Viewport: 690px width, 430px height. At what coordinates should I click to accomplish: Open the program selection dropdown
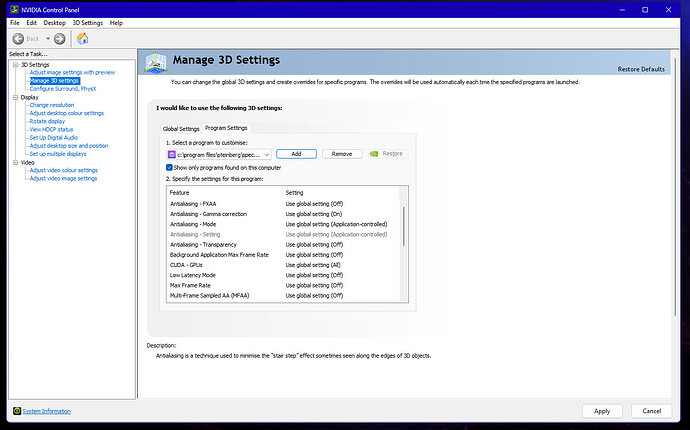pyautogui.click(x=267, y=154)
